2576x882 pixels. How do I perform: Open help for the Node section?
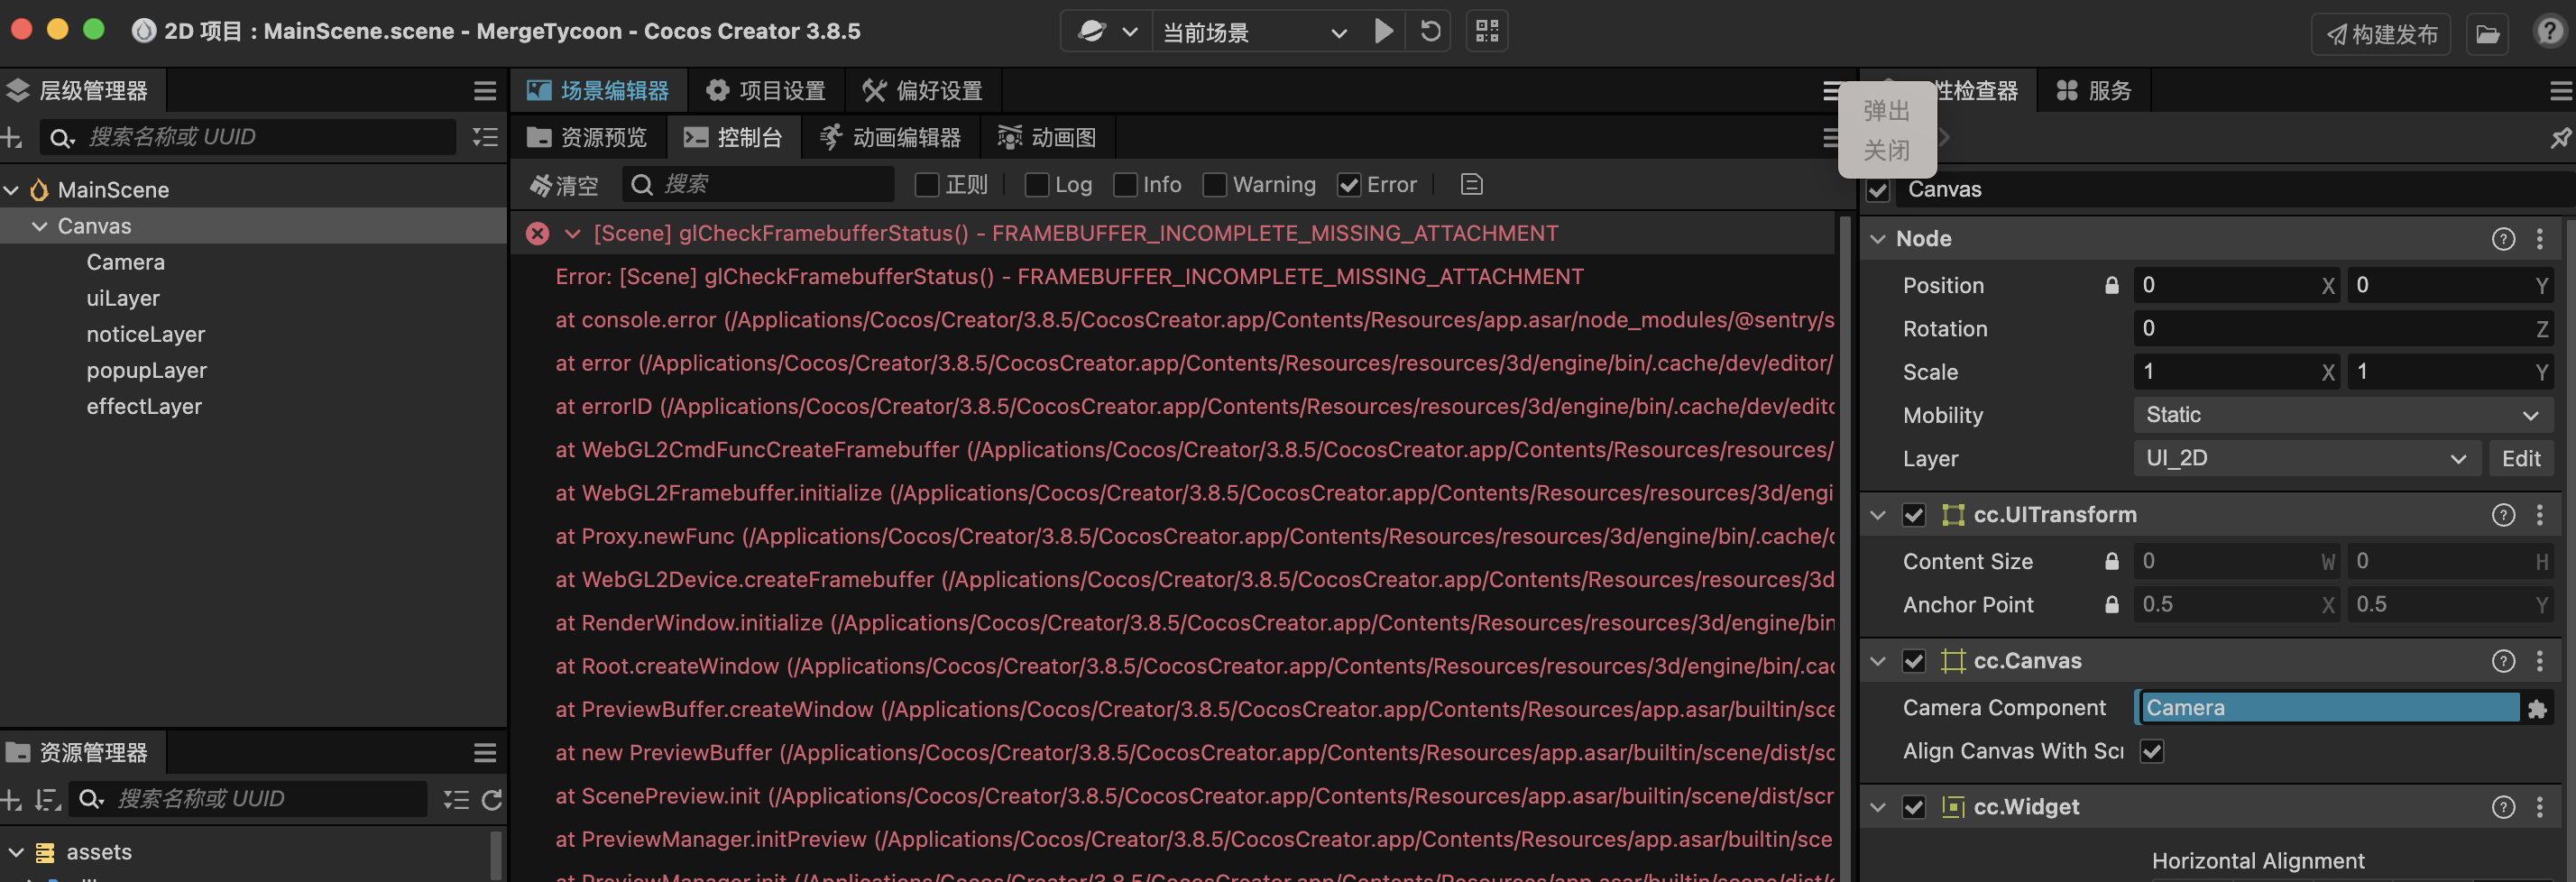click(x=2503, y=239)
